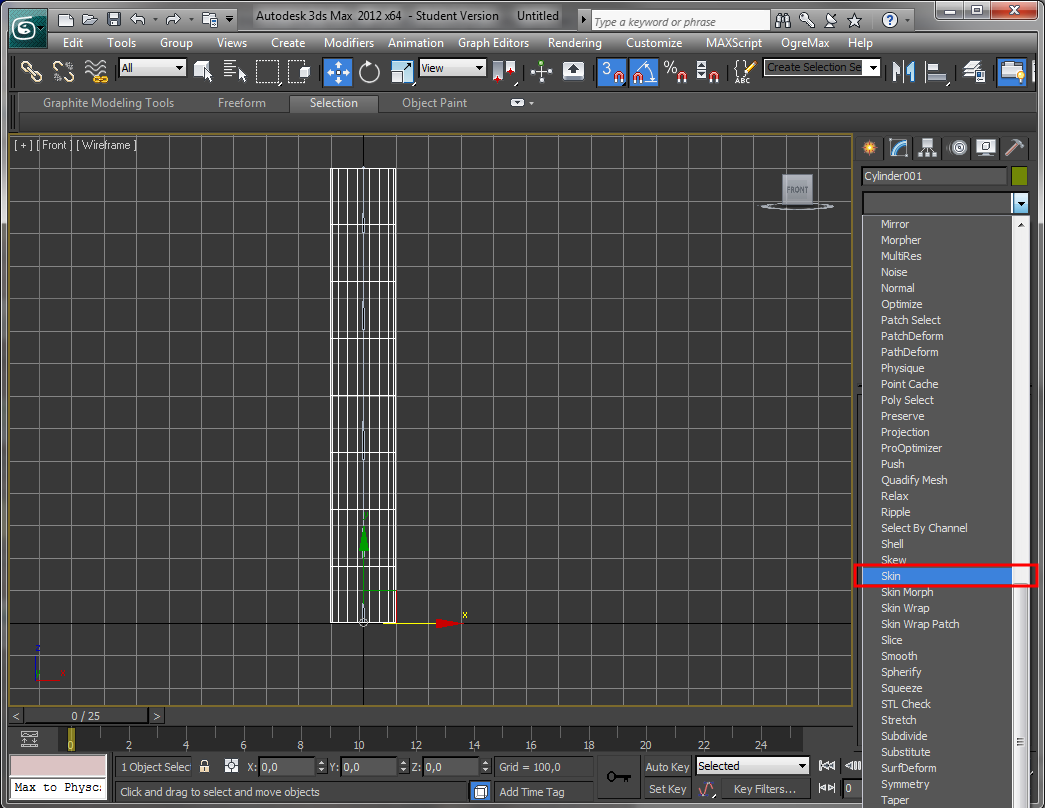The width and height of the screenshot is (1045, 808).
Task: Click the Cylinder001 object color swatch
Action: [1019, 176]
